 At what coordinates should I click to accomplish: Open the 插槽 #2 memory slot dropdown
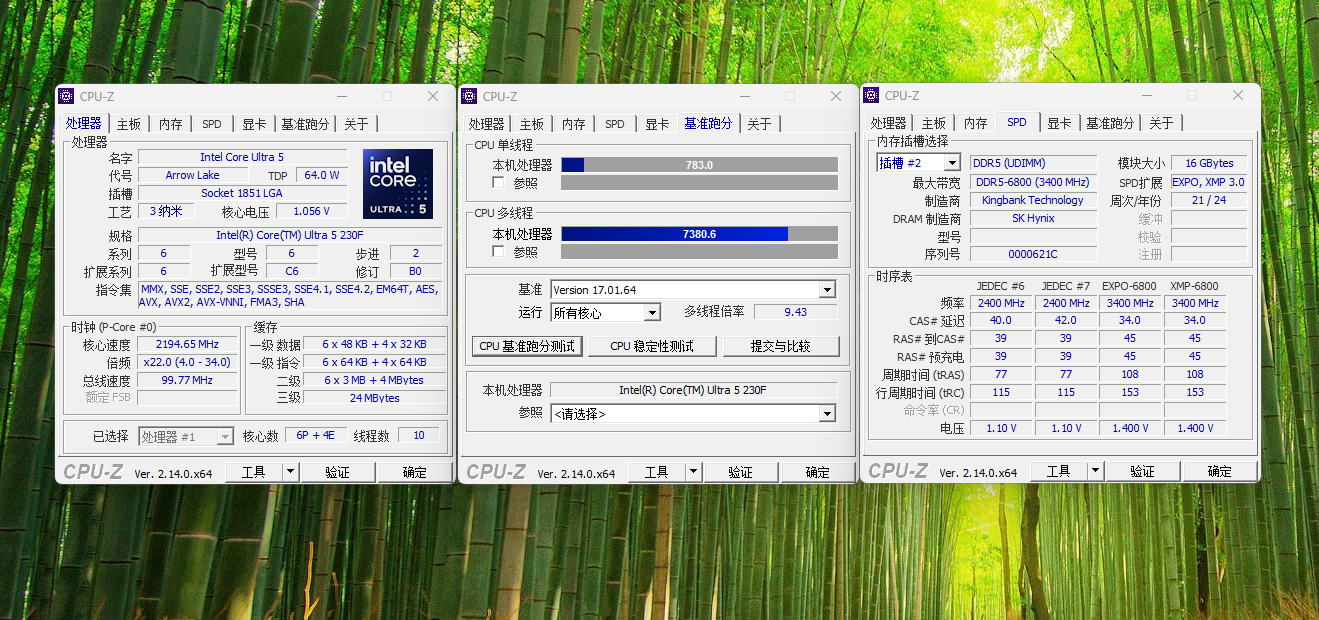[x=951, y=162]
